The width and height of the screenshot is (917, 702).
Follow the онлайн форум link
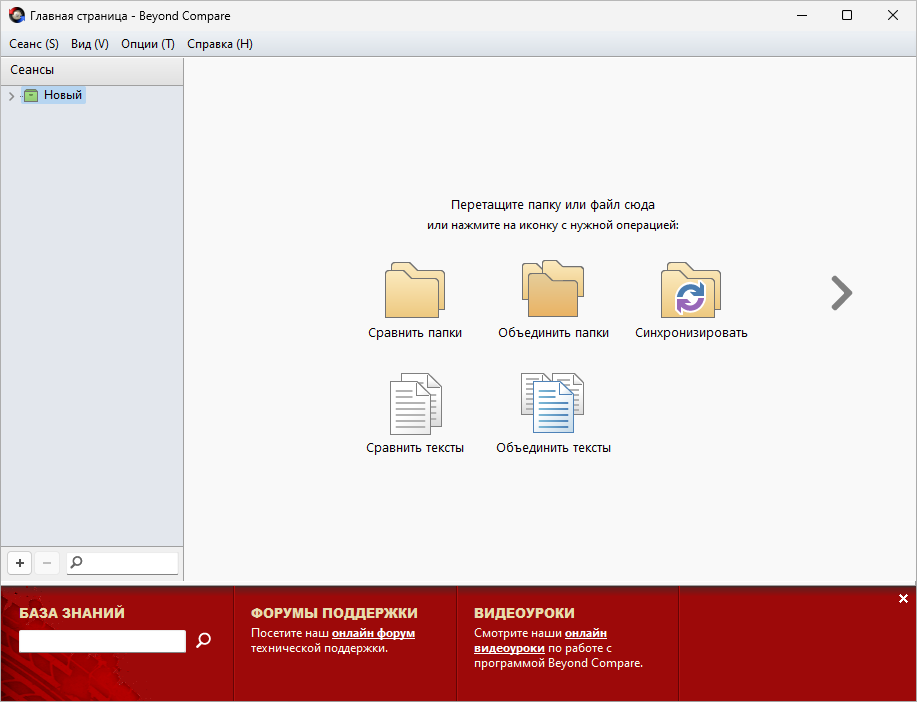373,633
